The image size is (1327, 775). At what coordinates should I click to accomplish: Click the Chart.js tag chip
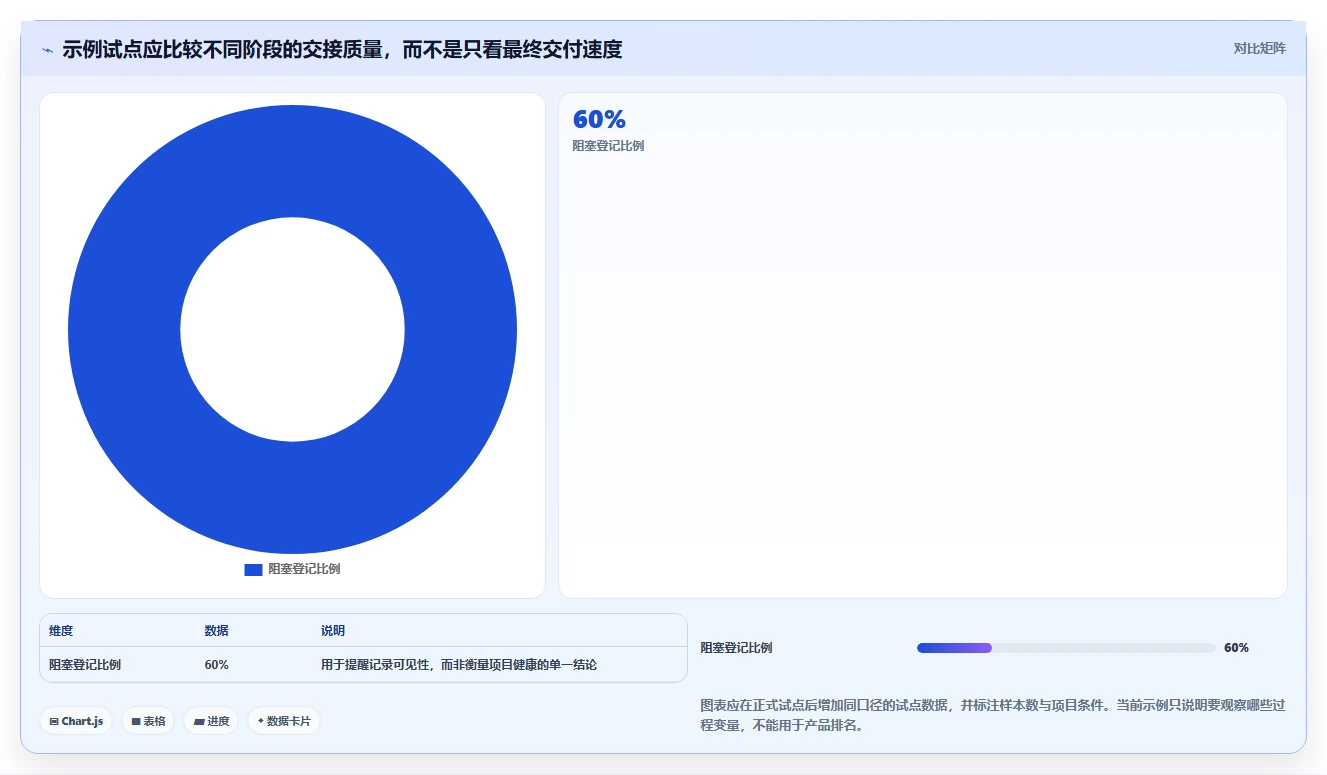(x=76, y=721)
